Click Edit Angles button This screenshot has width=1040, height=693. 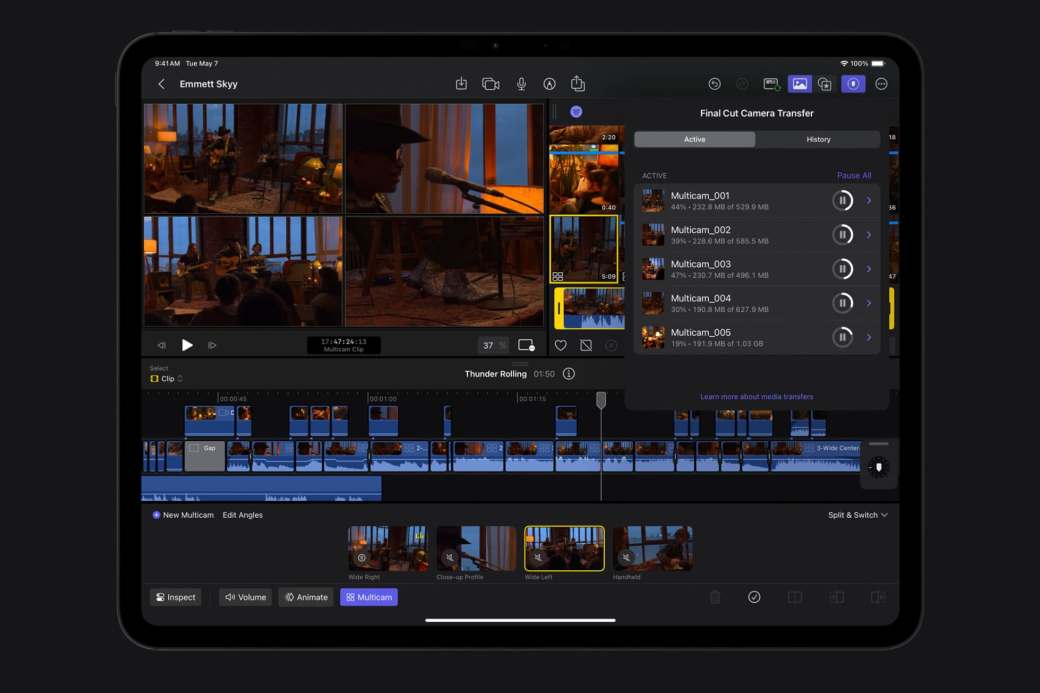coord(243,515)
